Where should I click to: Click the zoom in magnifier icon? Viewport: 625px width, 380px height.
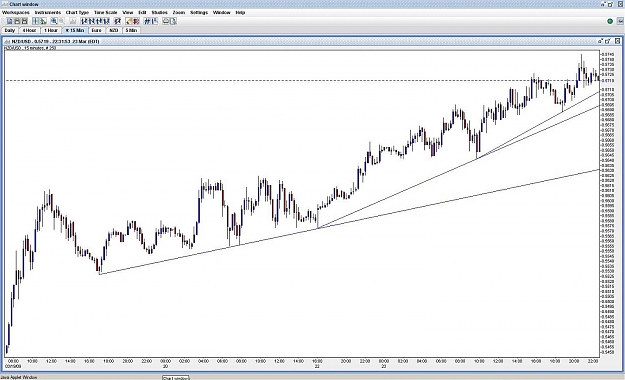coord(54,21)
